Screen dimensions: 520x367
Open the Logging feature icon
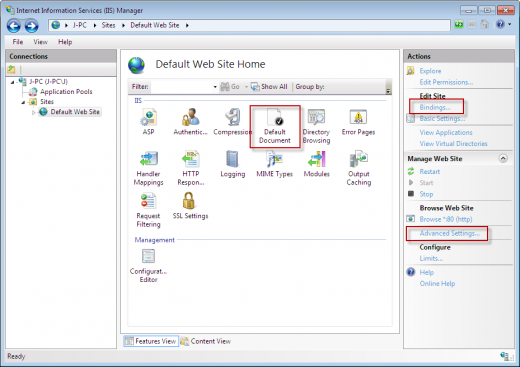coord(232,164)
